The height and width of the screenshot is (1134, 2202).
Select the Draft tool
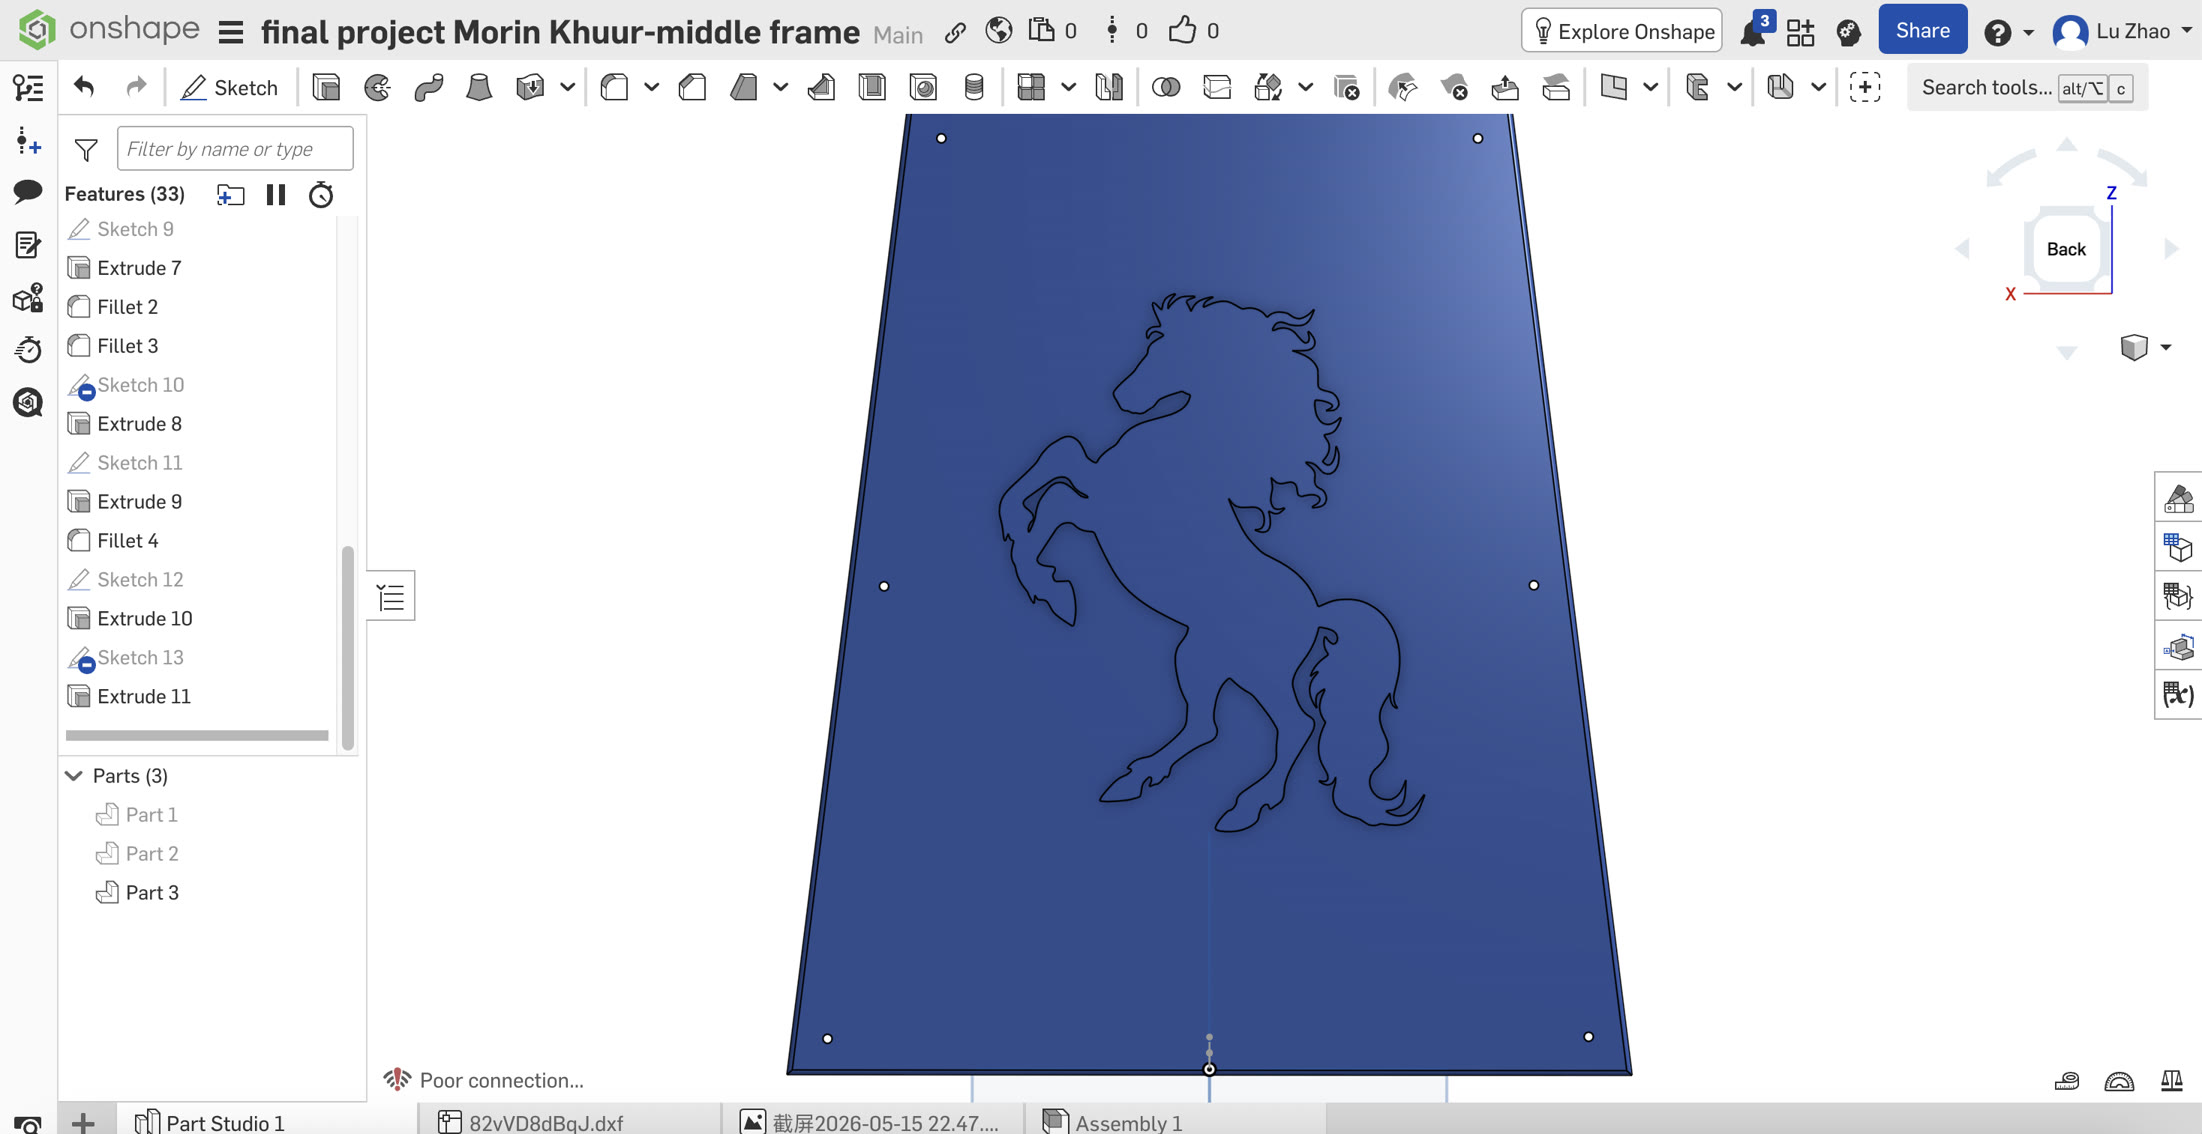(743, 87)
